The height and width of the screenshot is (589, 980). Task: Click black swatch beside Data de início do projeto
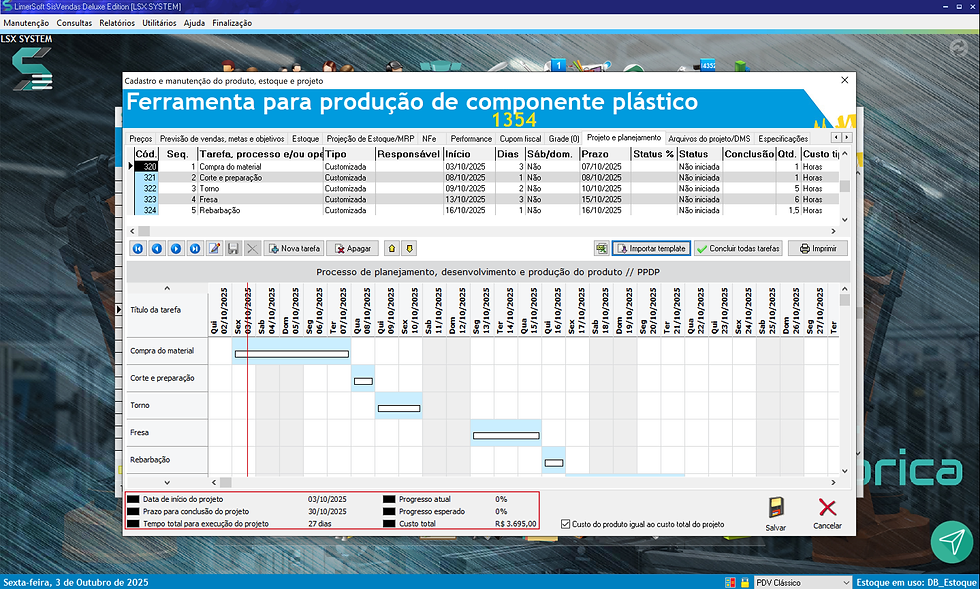[133, 499]
